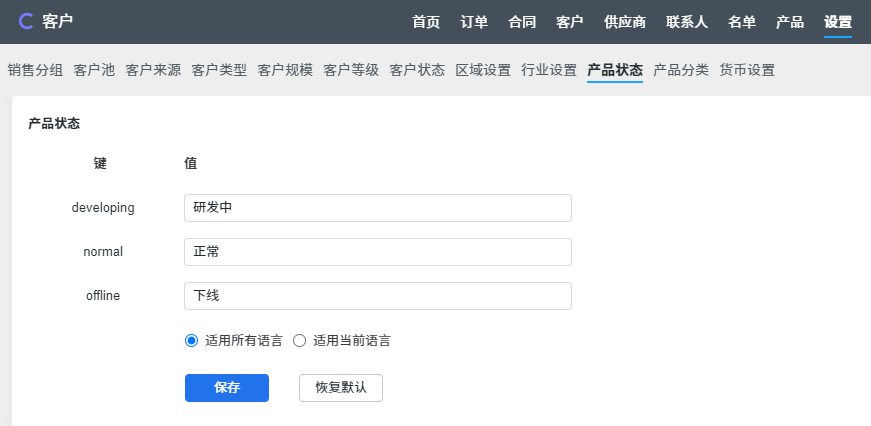Click the developing value input field
This screenshot has width=871, height=426.
pyautogui.click(x=378, y=208)
